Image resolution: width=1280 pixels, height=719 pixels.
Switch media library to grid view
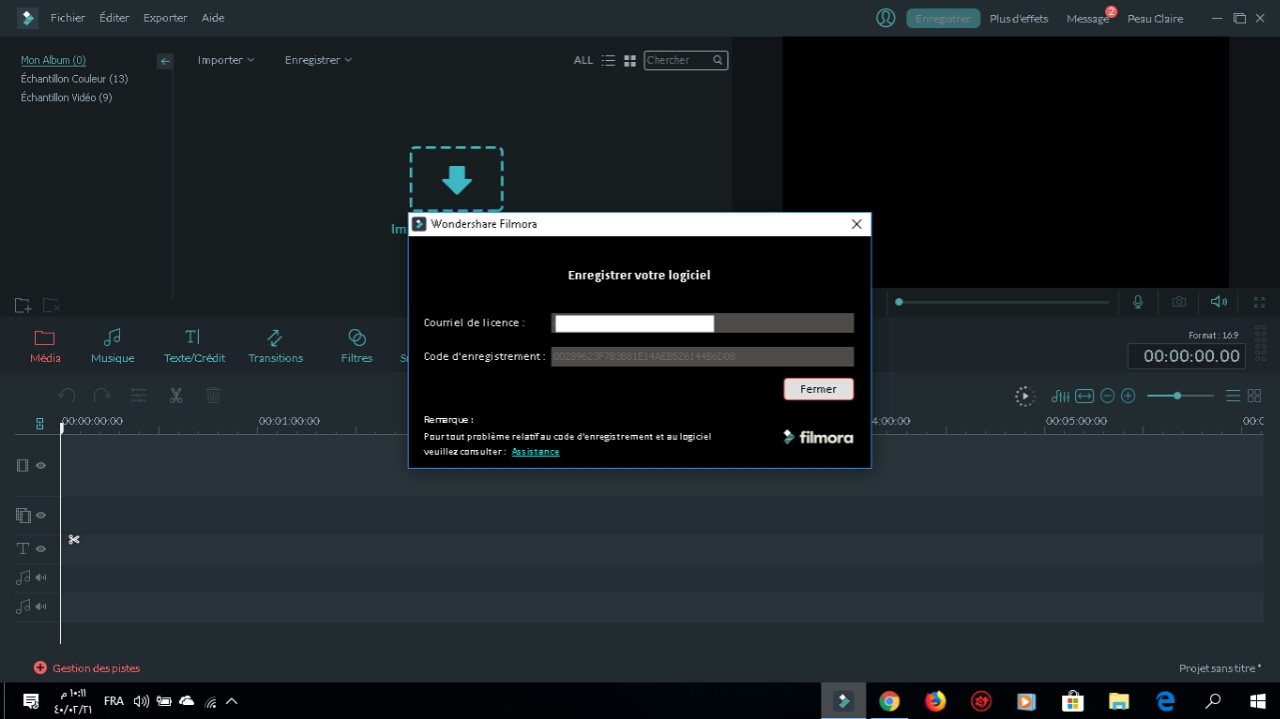[630, 60]
